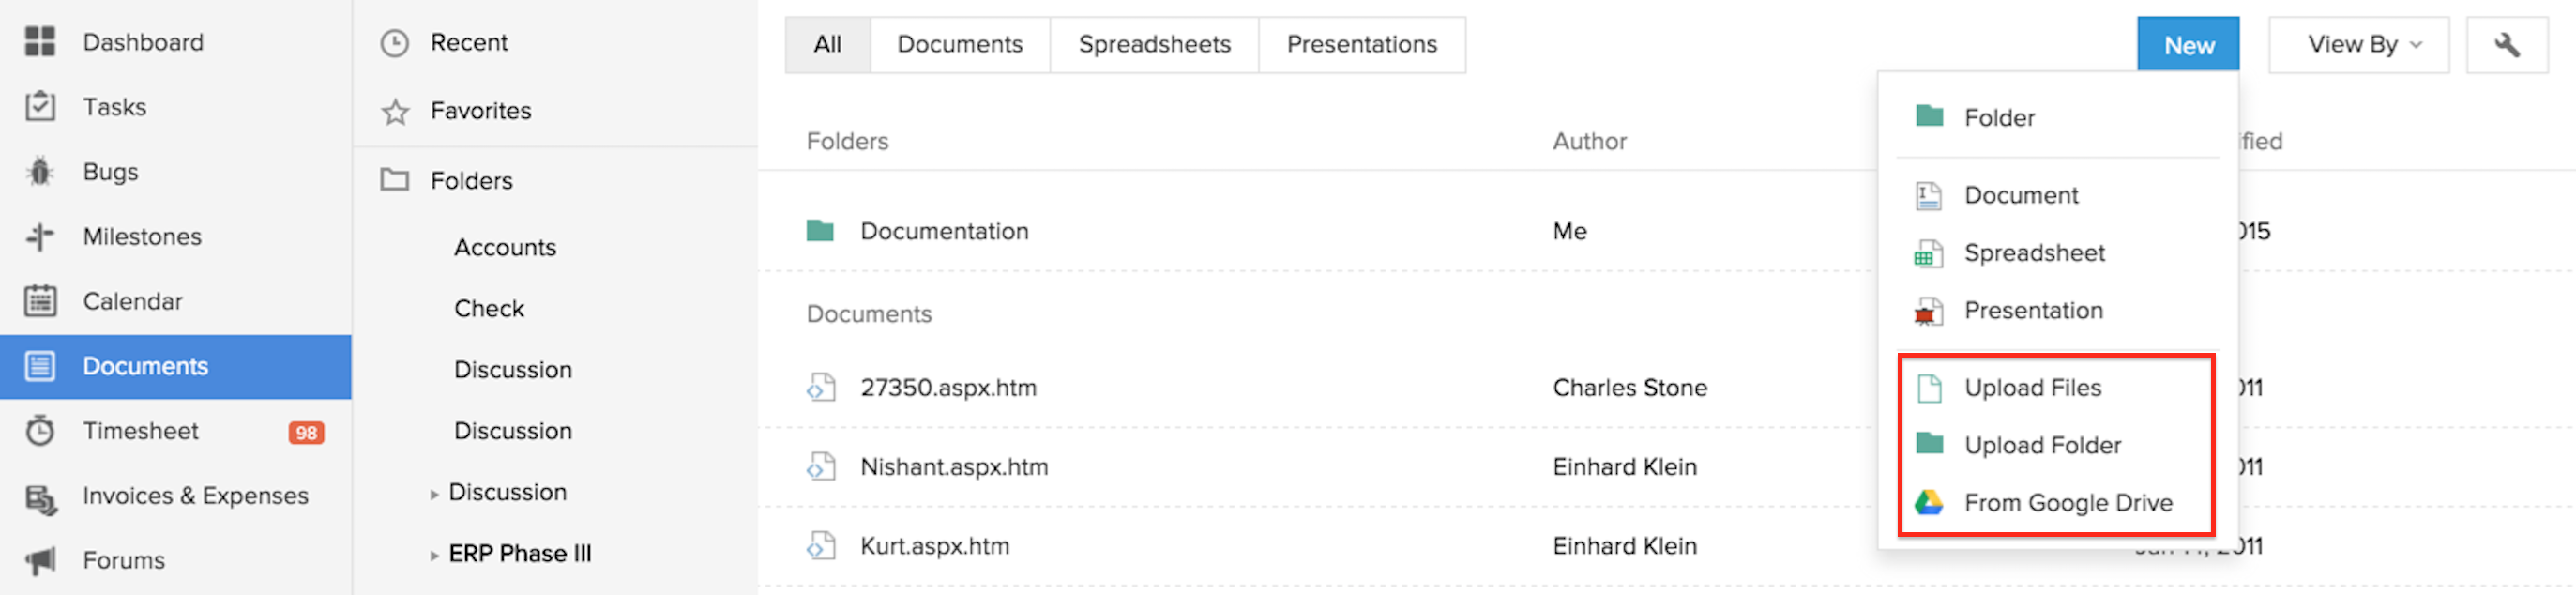Image resolution: width=2576 pixels, height=595 pixels.
Task: Click the wrench settings icon
Action: point(2506,45)
